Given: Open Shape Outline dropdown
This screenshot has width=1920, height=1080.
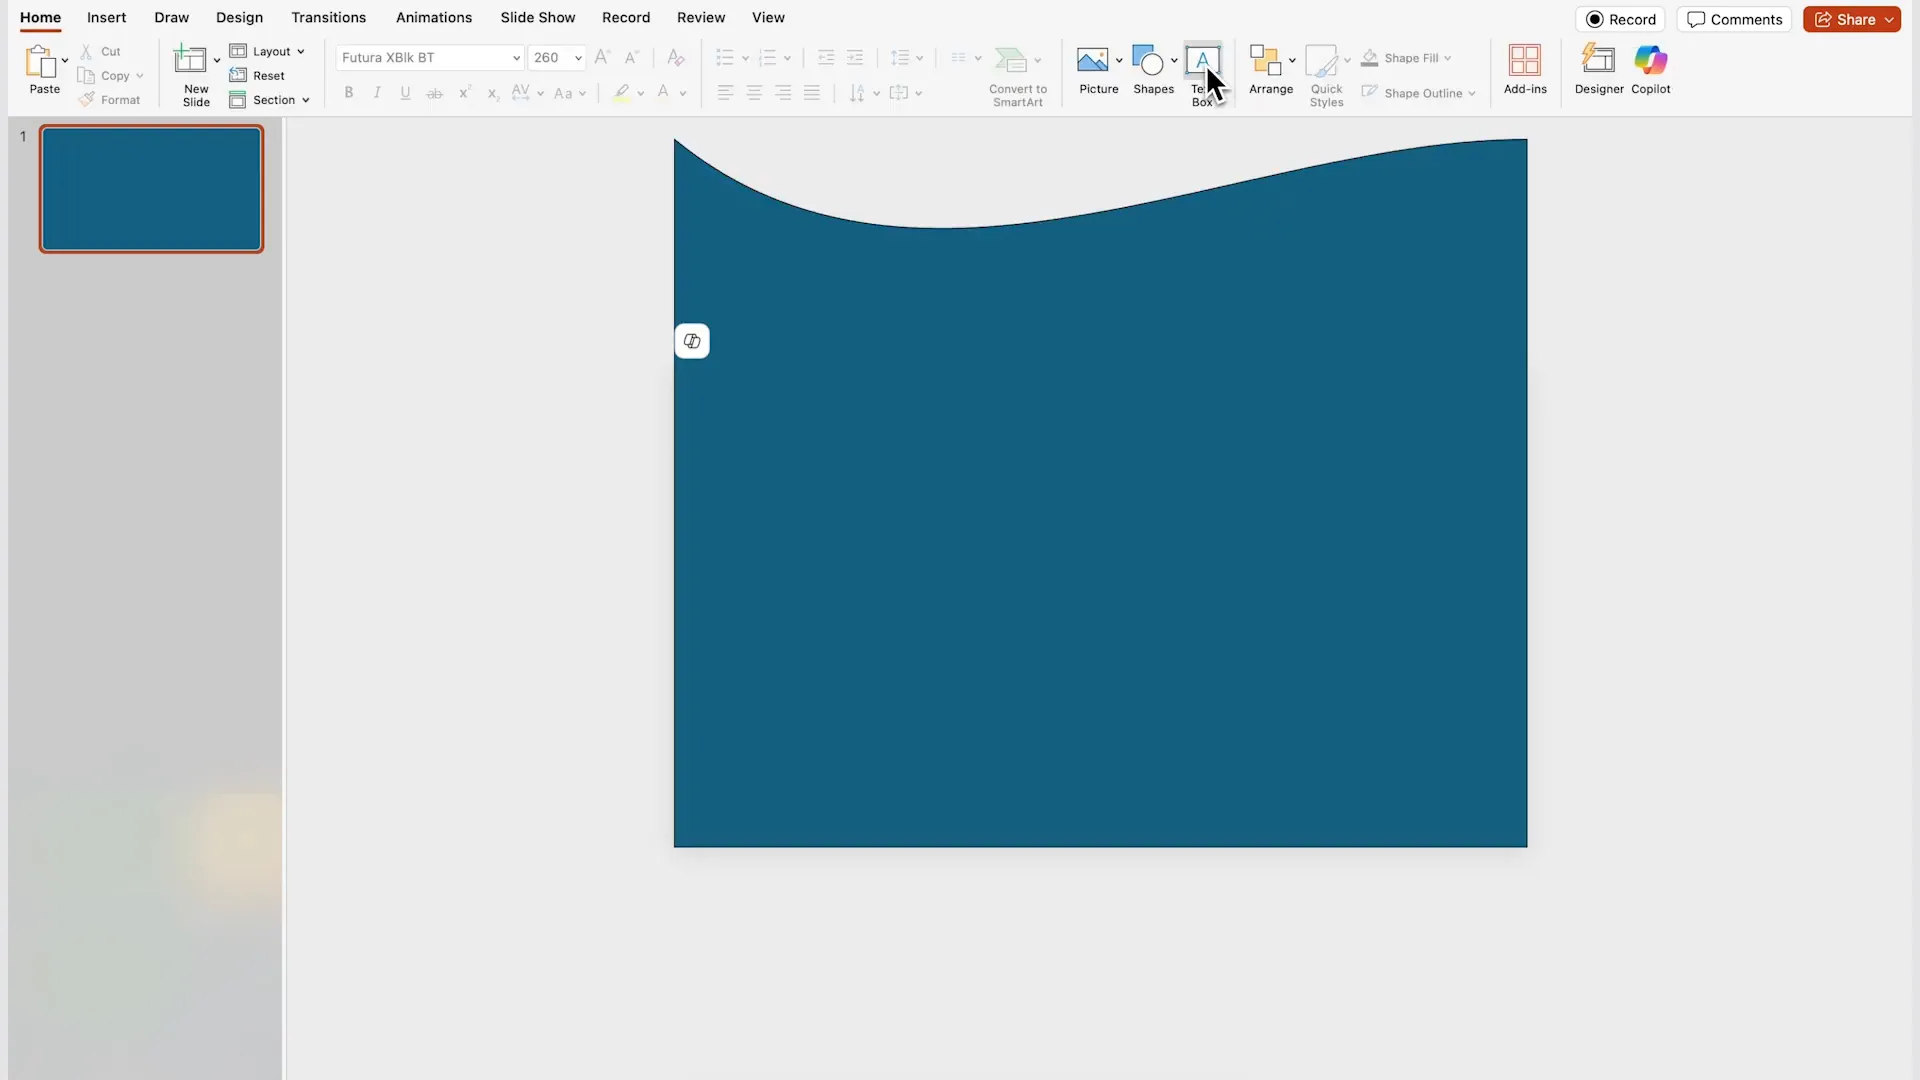Looking at the screenshot, I should coord(1418,93).
